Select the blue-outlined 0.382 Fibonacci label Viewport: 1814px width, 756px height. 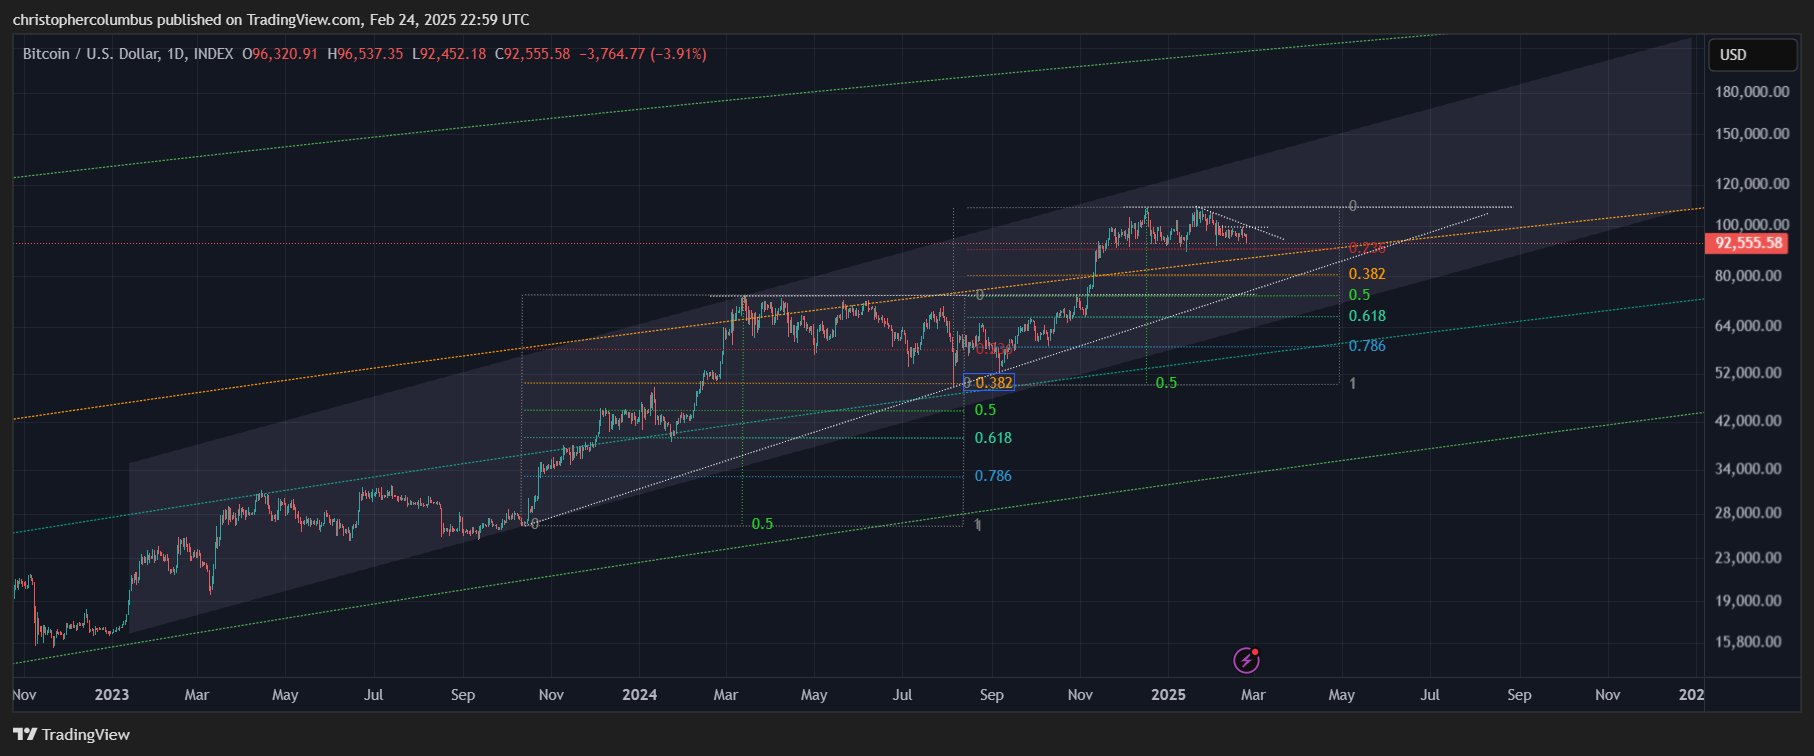click(992, 383)
